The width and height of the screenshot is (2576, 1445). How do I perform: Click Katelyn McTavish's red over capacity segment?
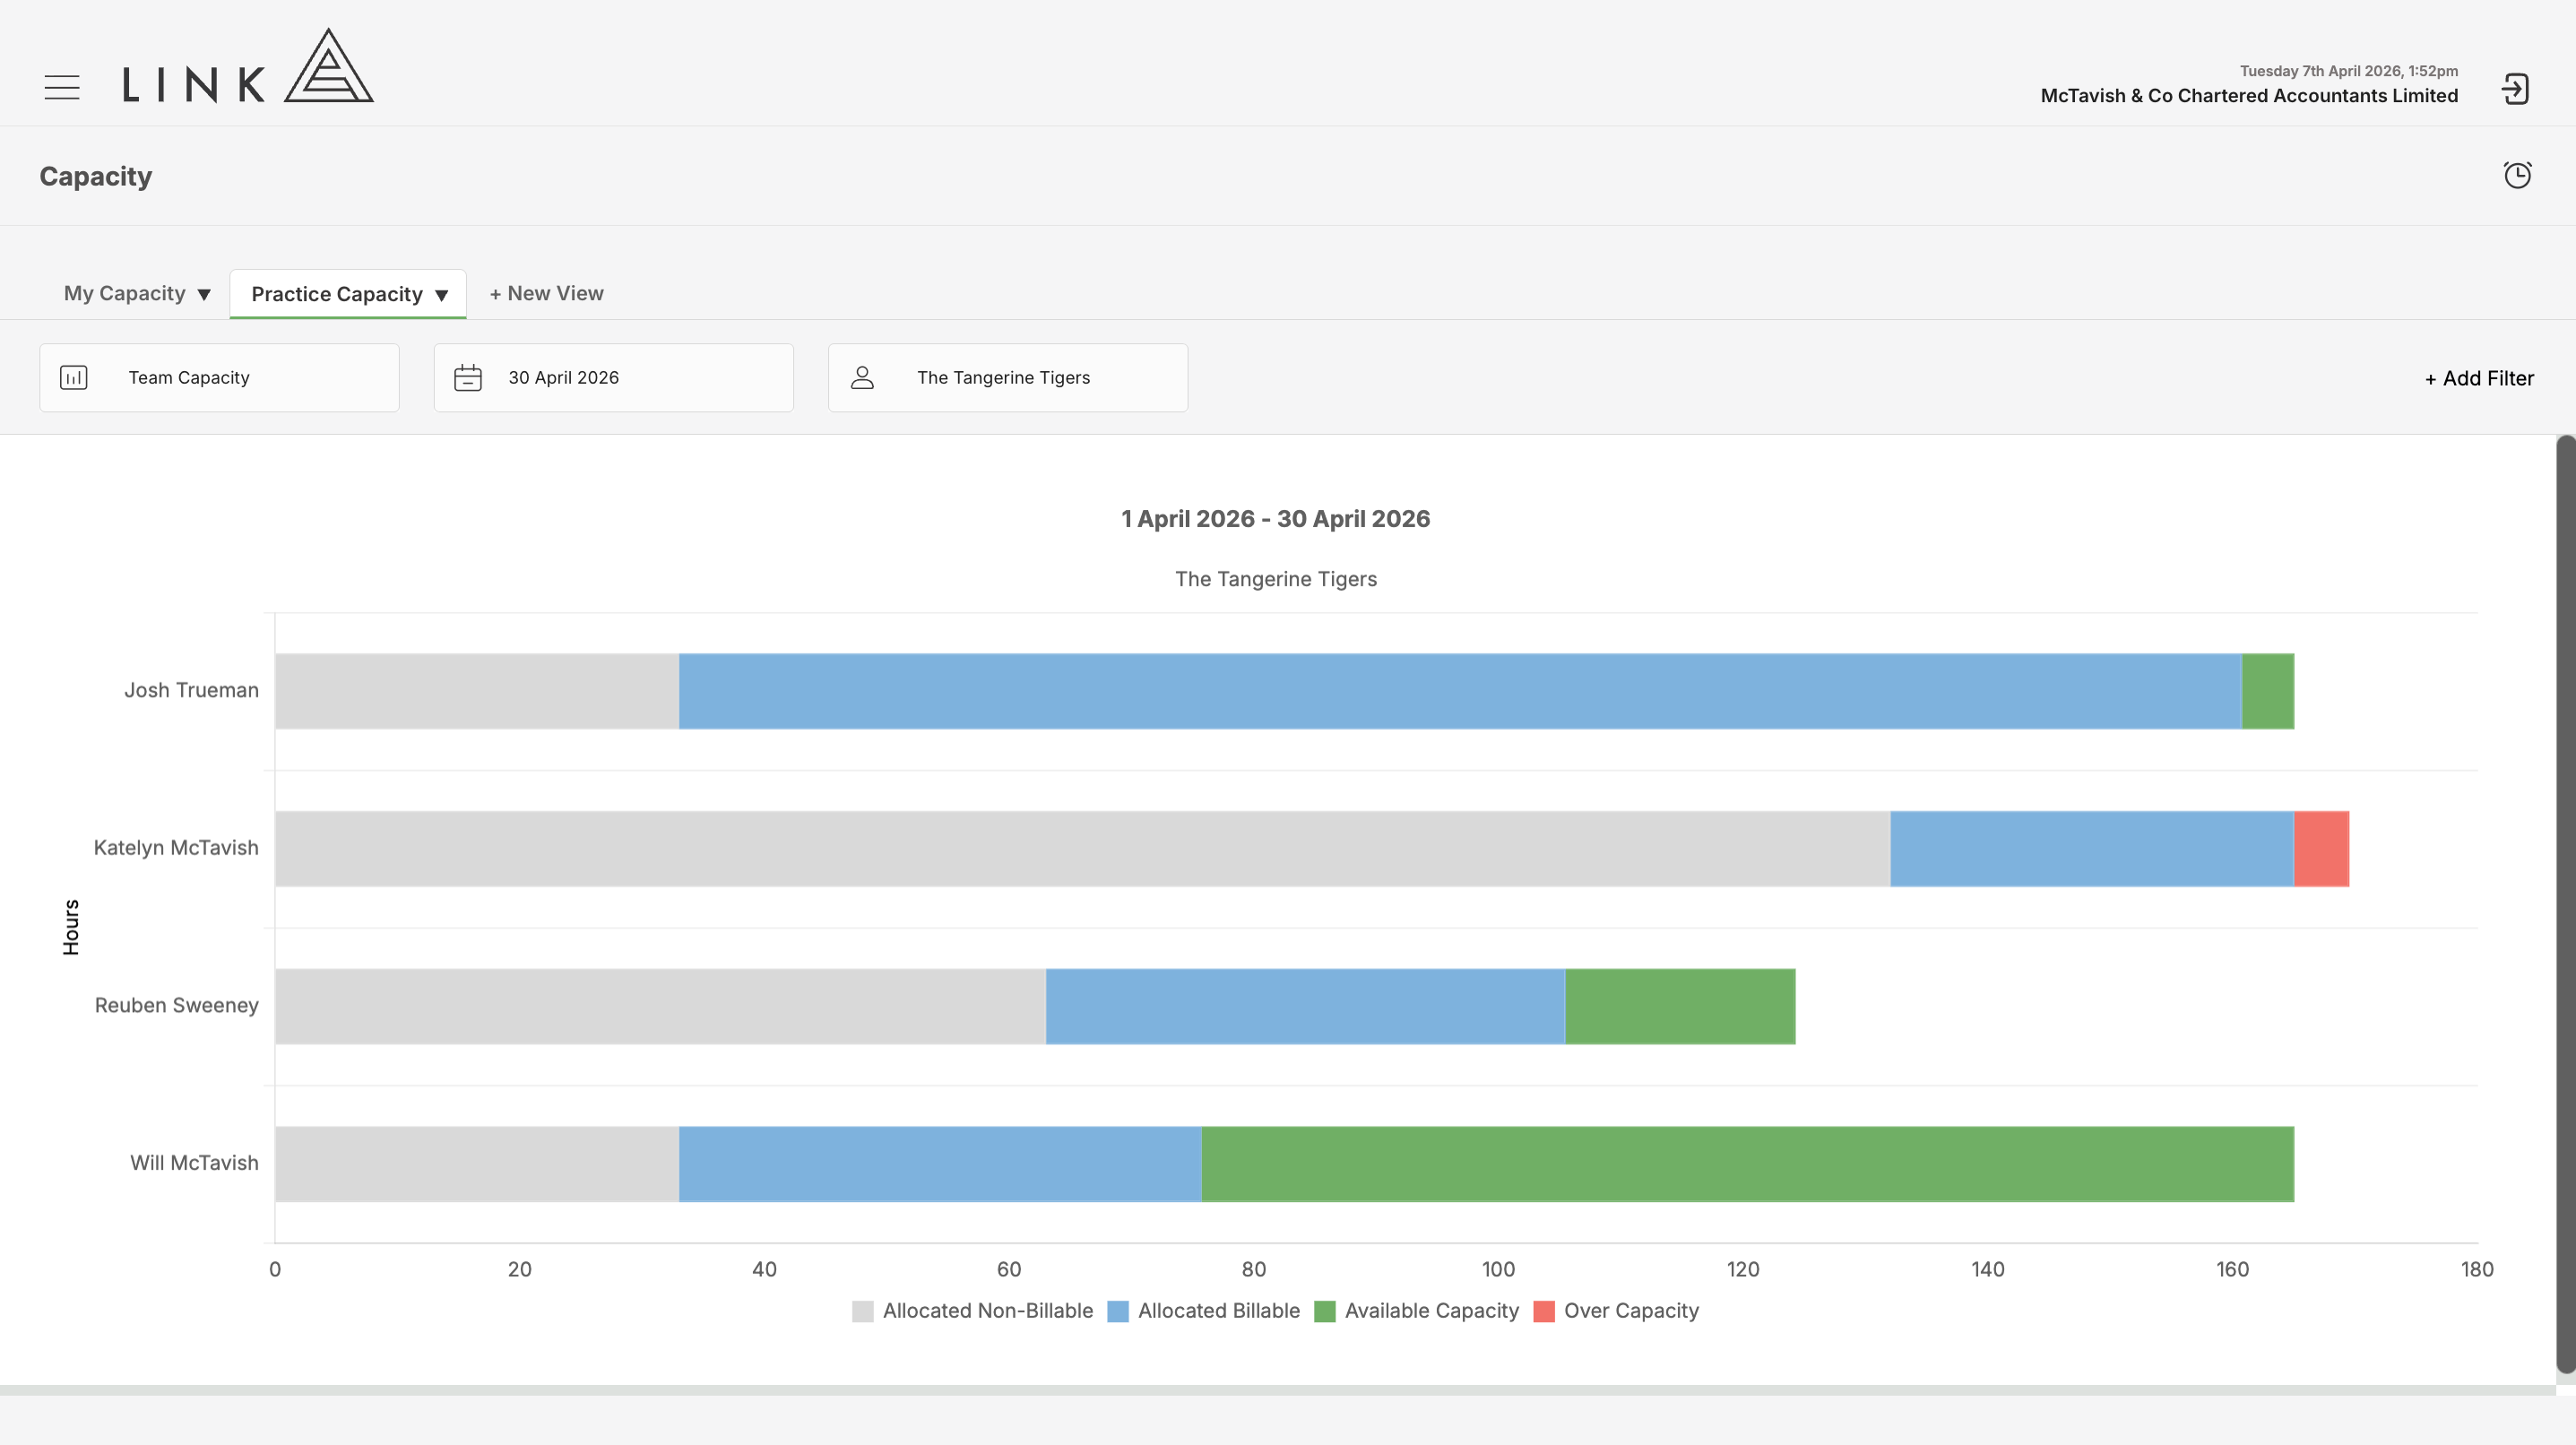coord(2321,849)
